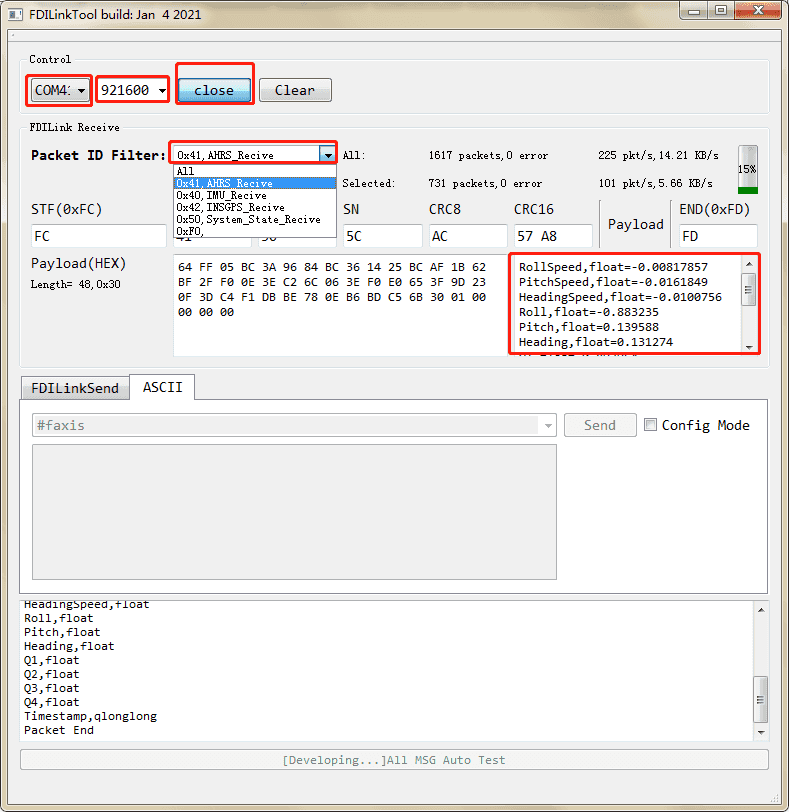Select 0x41,AHRS_Recive in filter list
Viewport: 789px width, 812px height.
pyautogui.click(x=255, y=183)
